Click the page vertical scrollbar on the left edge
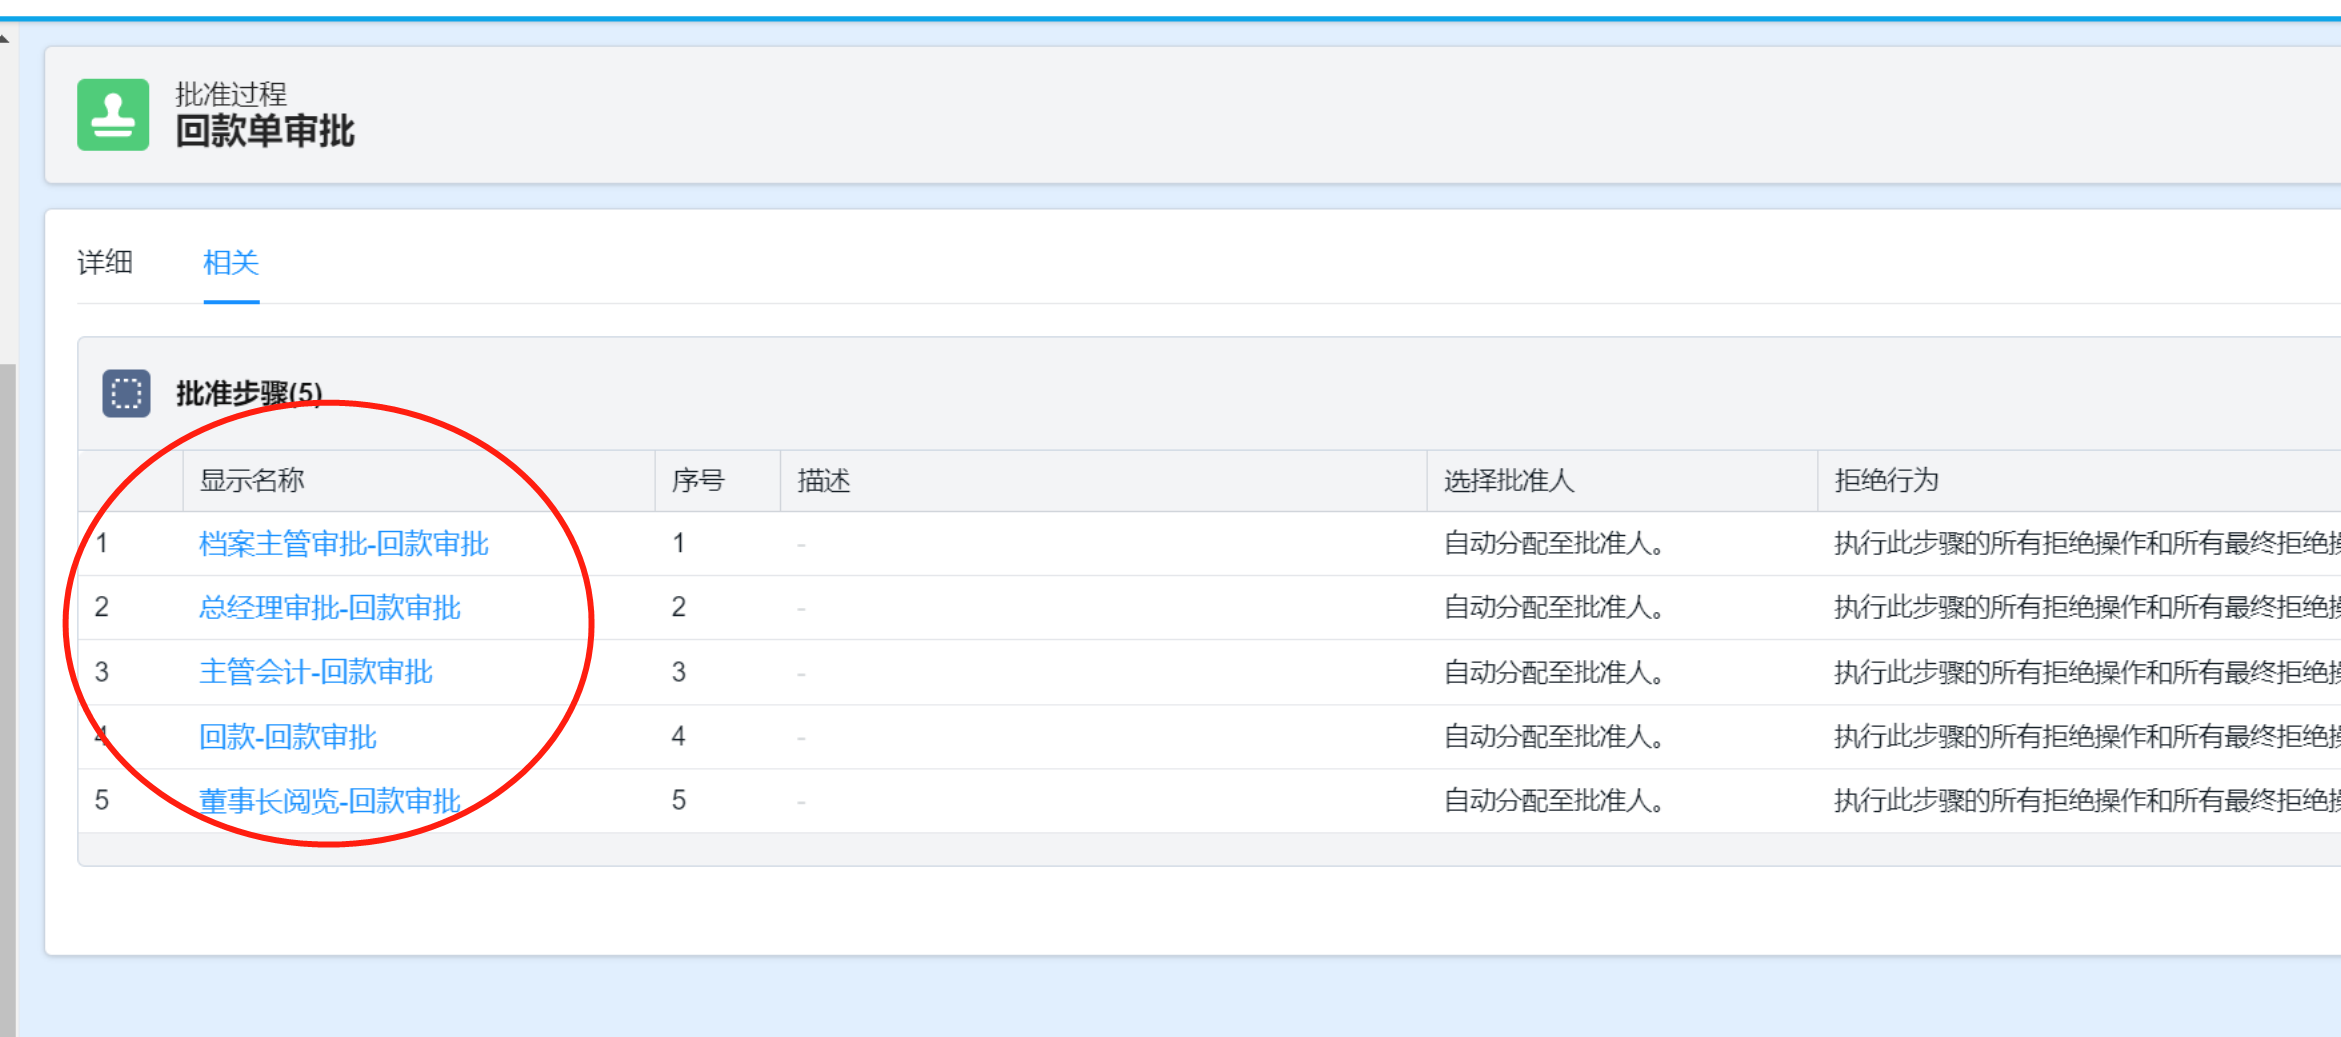Image resolution: width=2341 pixels, height=1037 pixels. tap(8, 700)
